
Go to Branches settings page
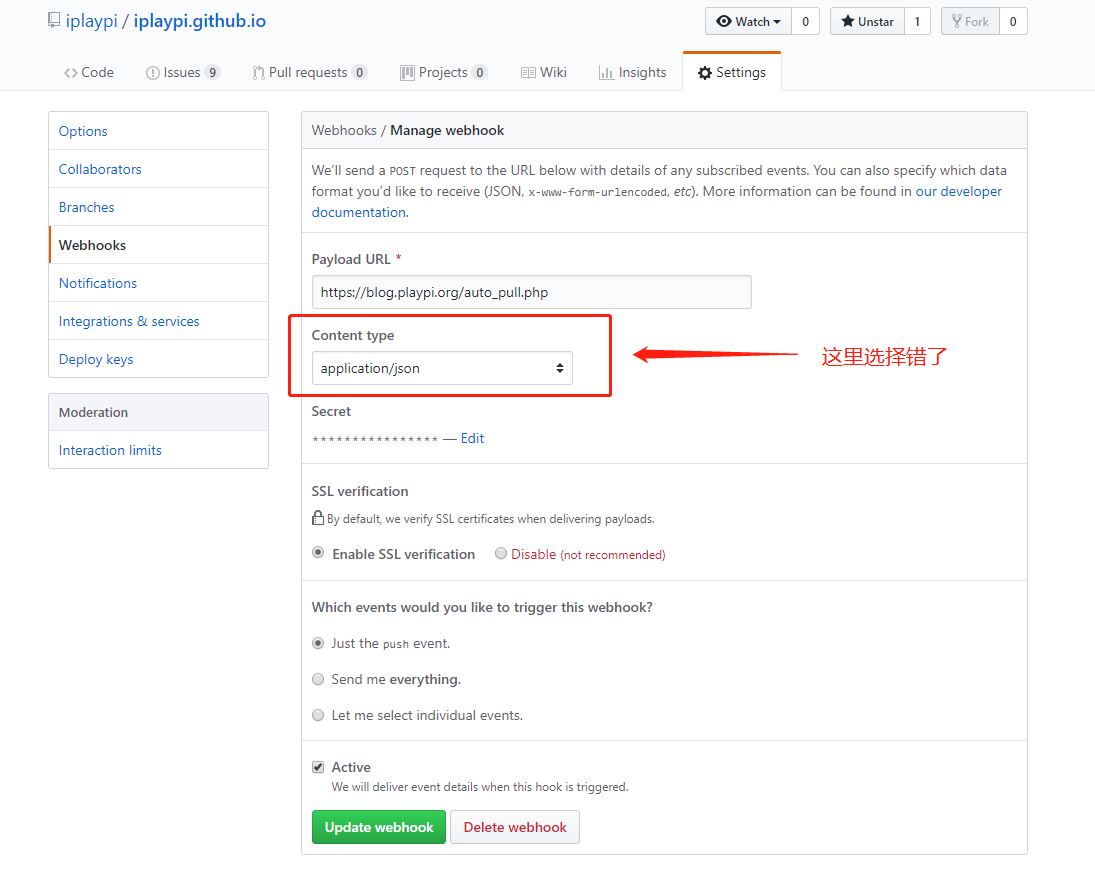coord(159,207)
